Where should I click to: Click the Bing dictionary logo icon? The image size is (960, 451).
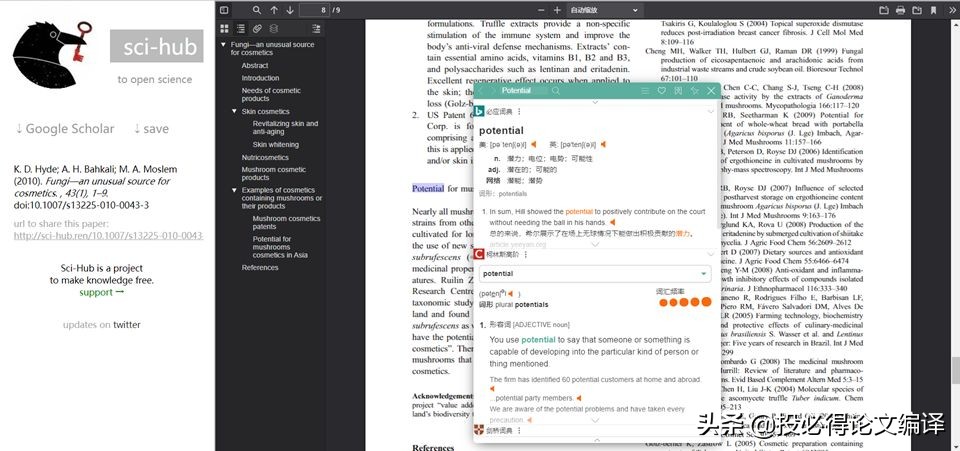point(479,111)
